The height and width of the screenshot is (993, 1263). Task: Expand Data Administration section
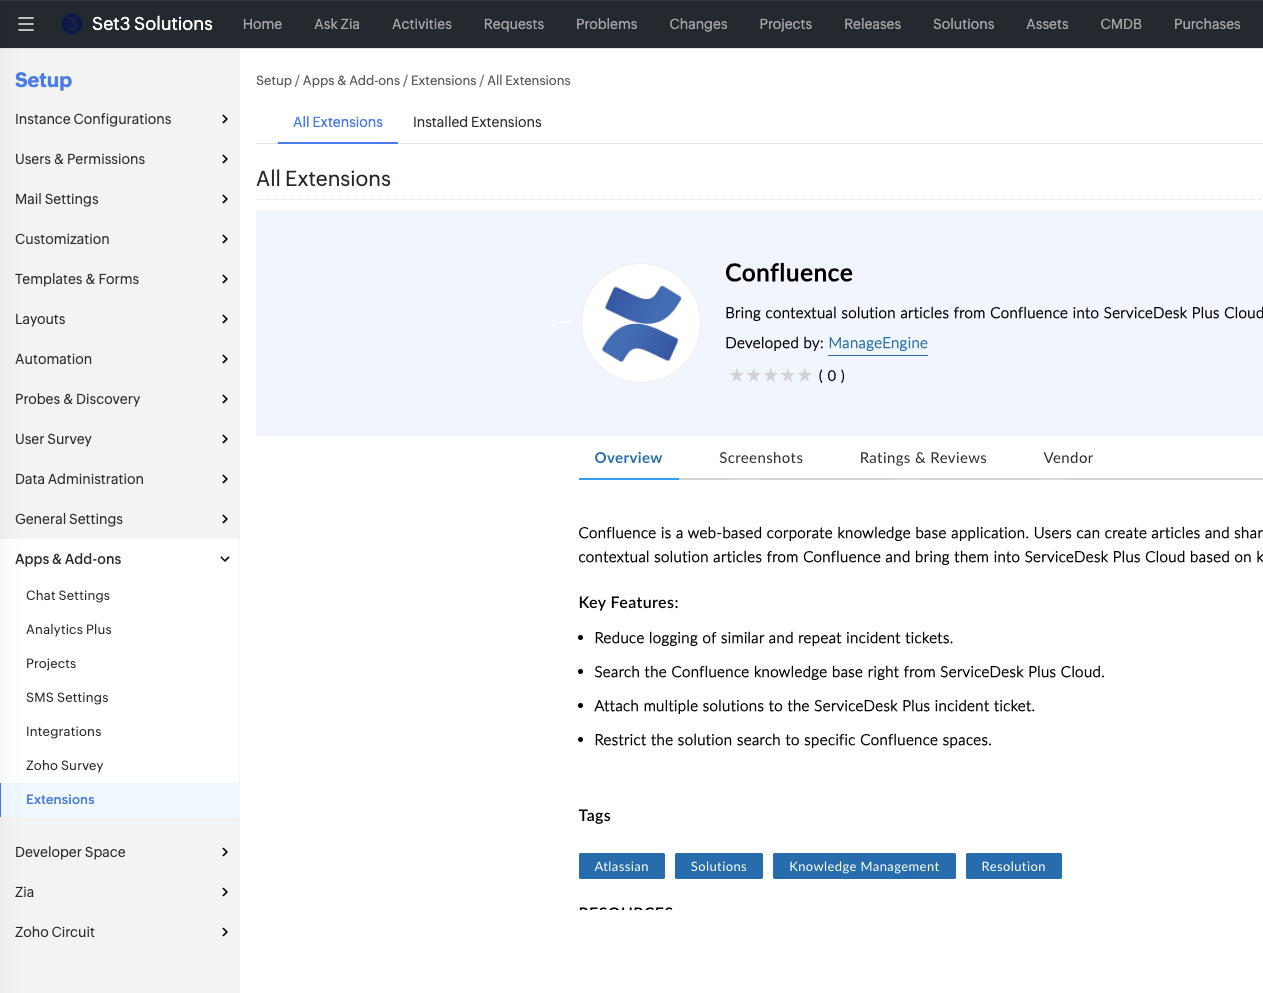click(120, 479)
